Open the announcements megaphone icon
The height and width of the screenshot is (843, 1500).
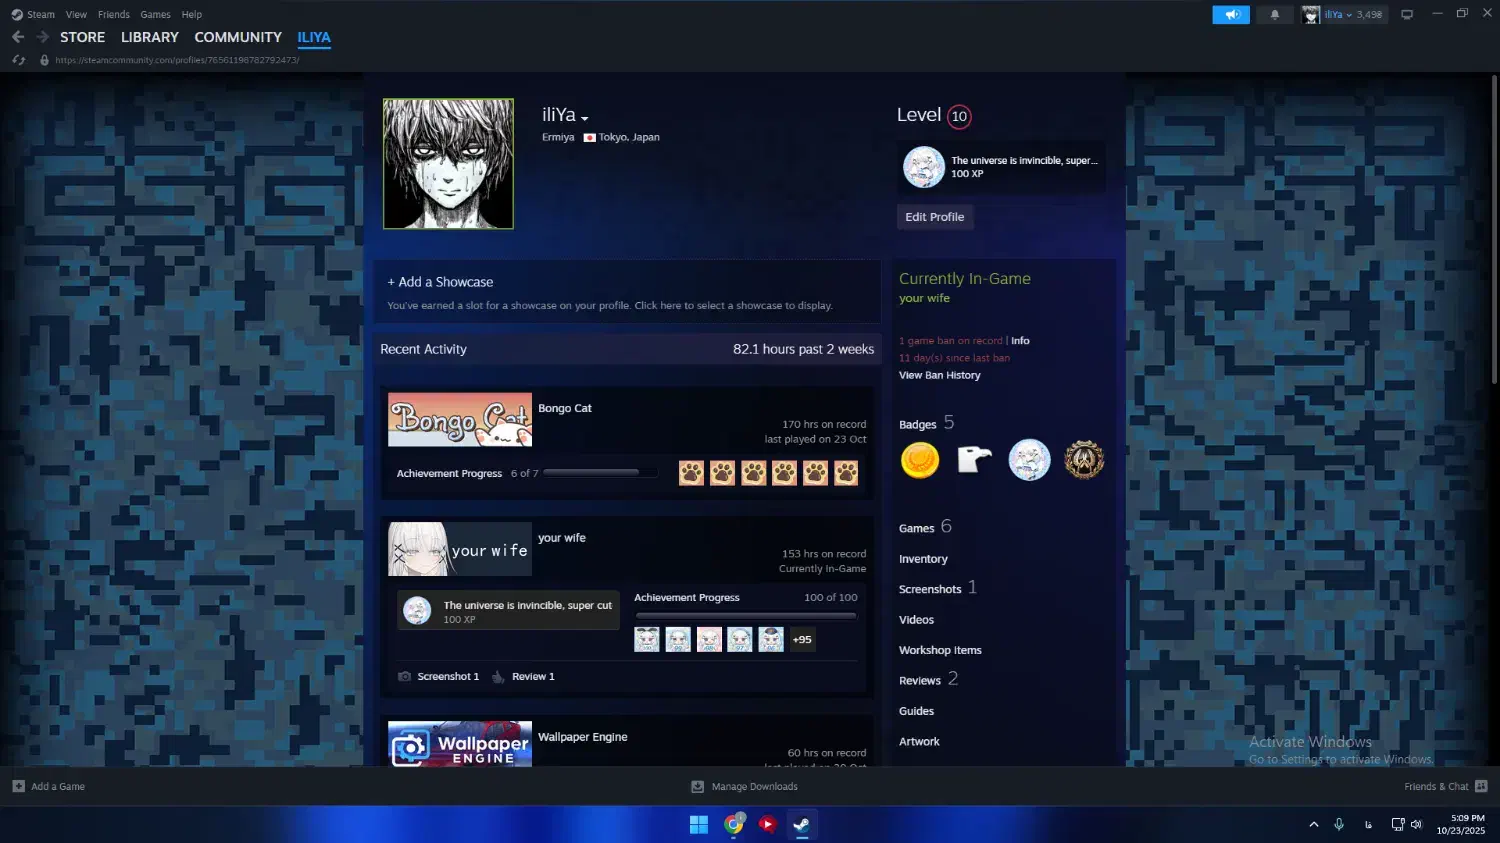(x=1231, y=15)
